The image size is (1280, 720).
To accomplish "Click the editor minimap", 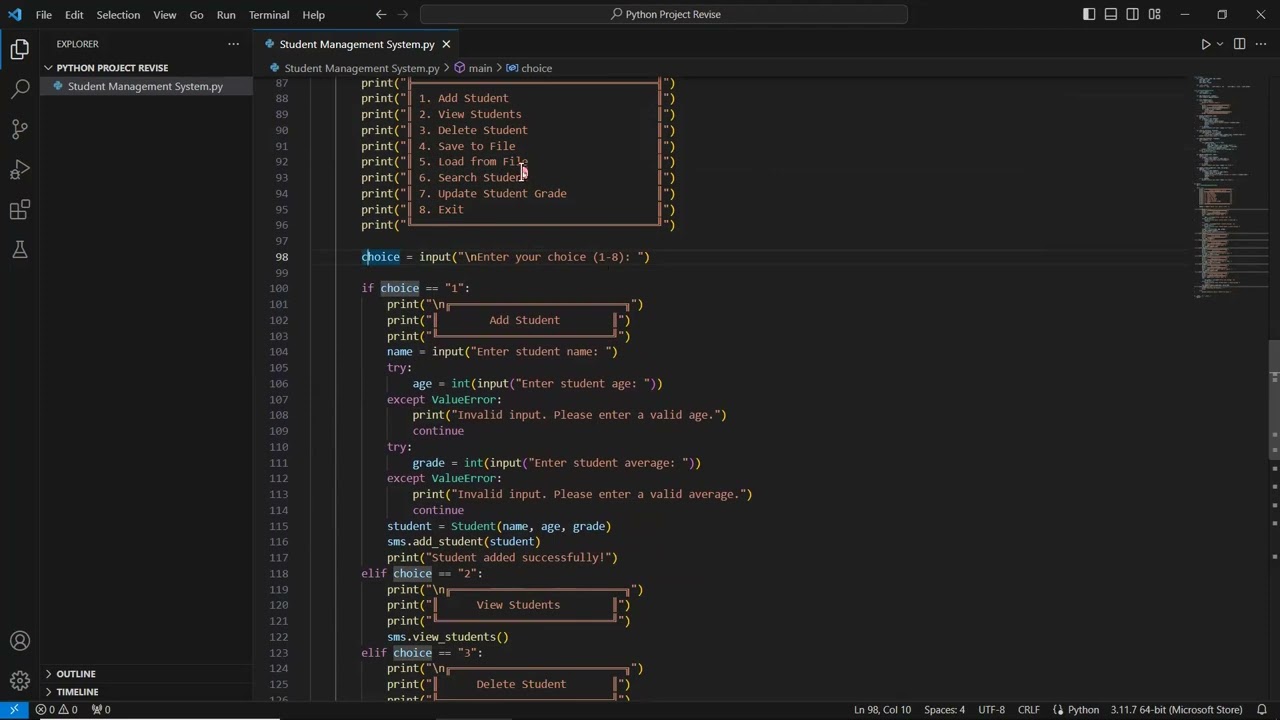I will click(1230, 188).
